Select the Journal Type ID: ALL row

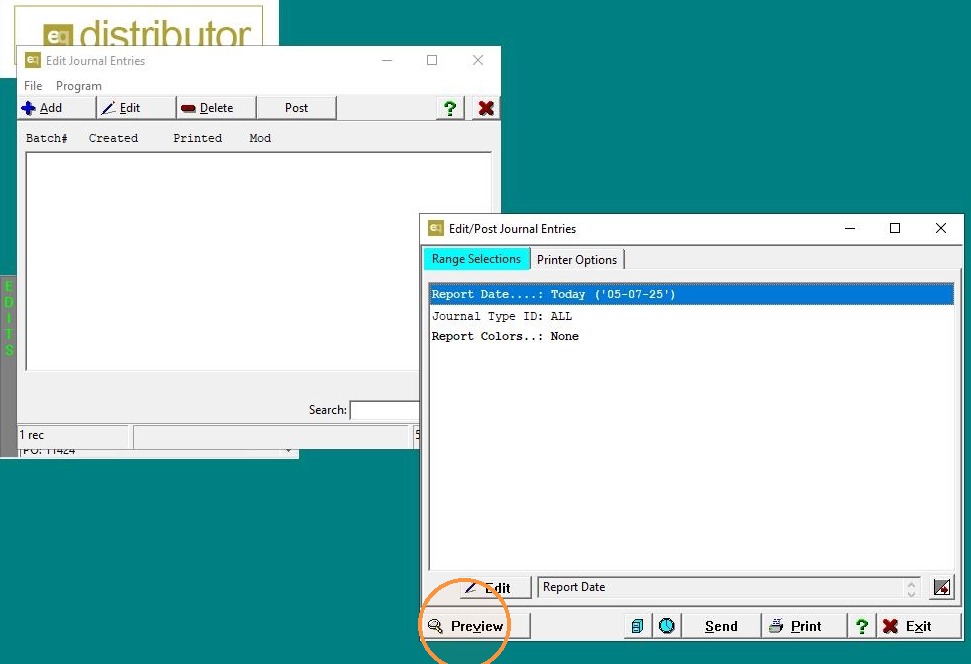691,316
